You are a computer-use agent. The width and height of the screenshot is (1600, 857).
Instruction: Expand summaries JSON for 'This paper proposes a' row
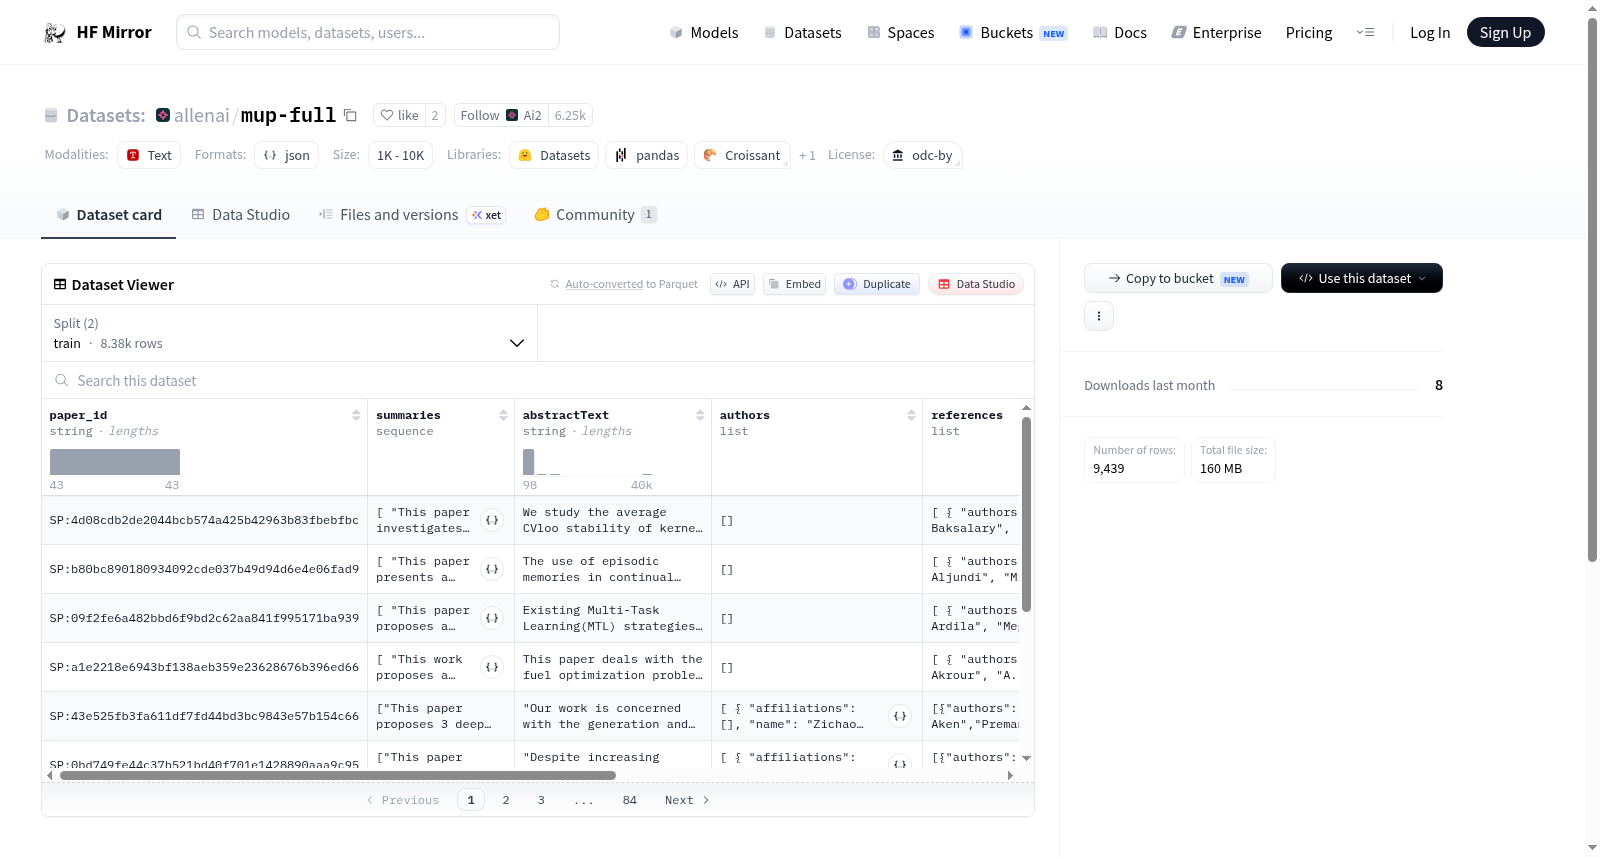pos(492,618)
